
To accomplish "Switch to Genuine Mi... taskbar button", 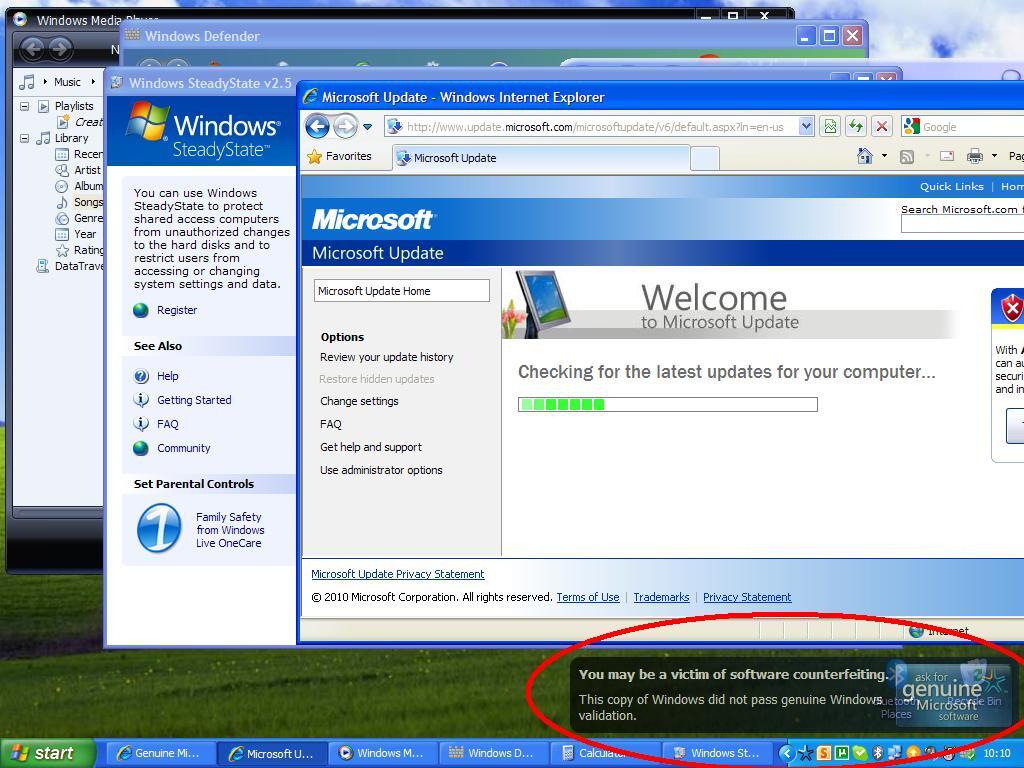I will tap(159, 753).
